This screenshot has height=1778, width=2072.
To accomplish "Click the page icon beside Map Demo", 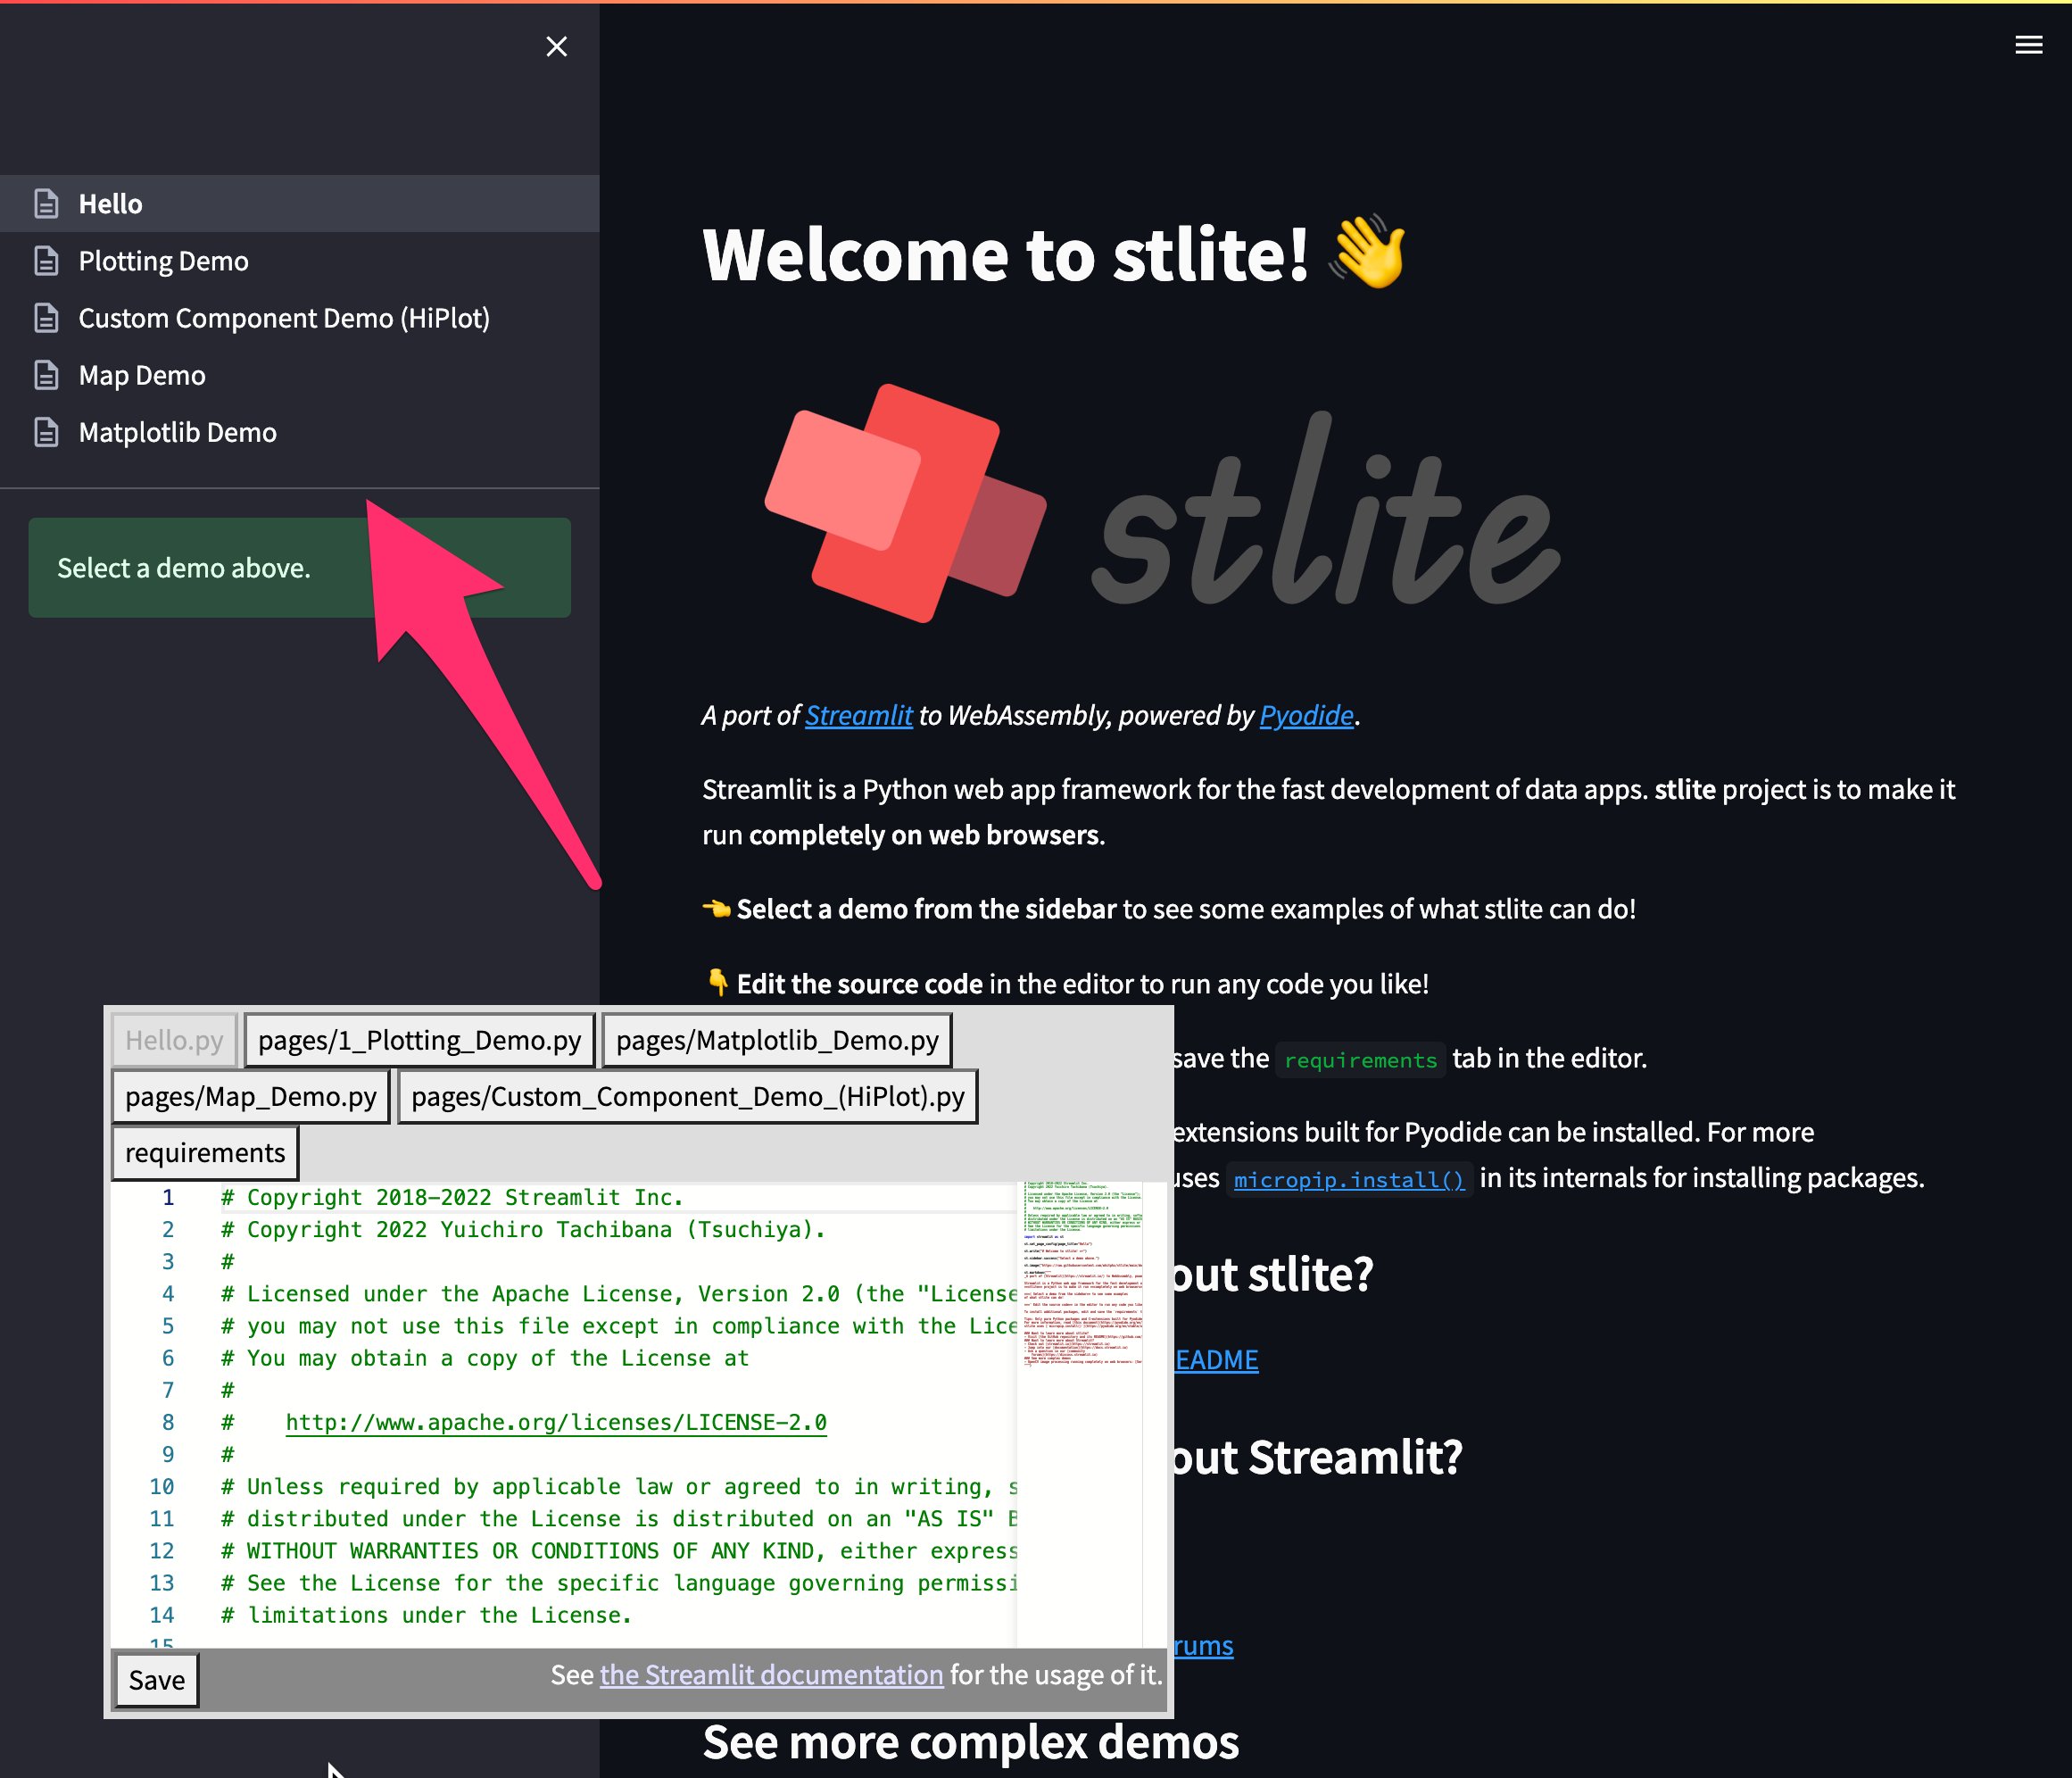I will pos(46,375).
